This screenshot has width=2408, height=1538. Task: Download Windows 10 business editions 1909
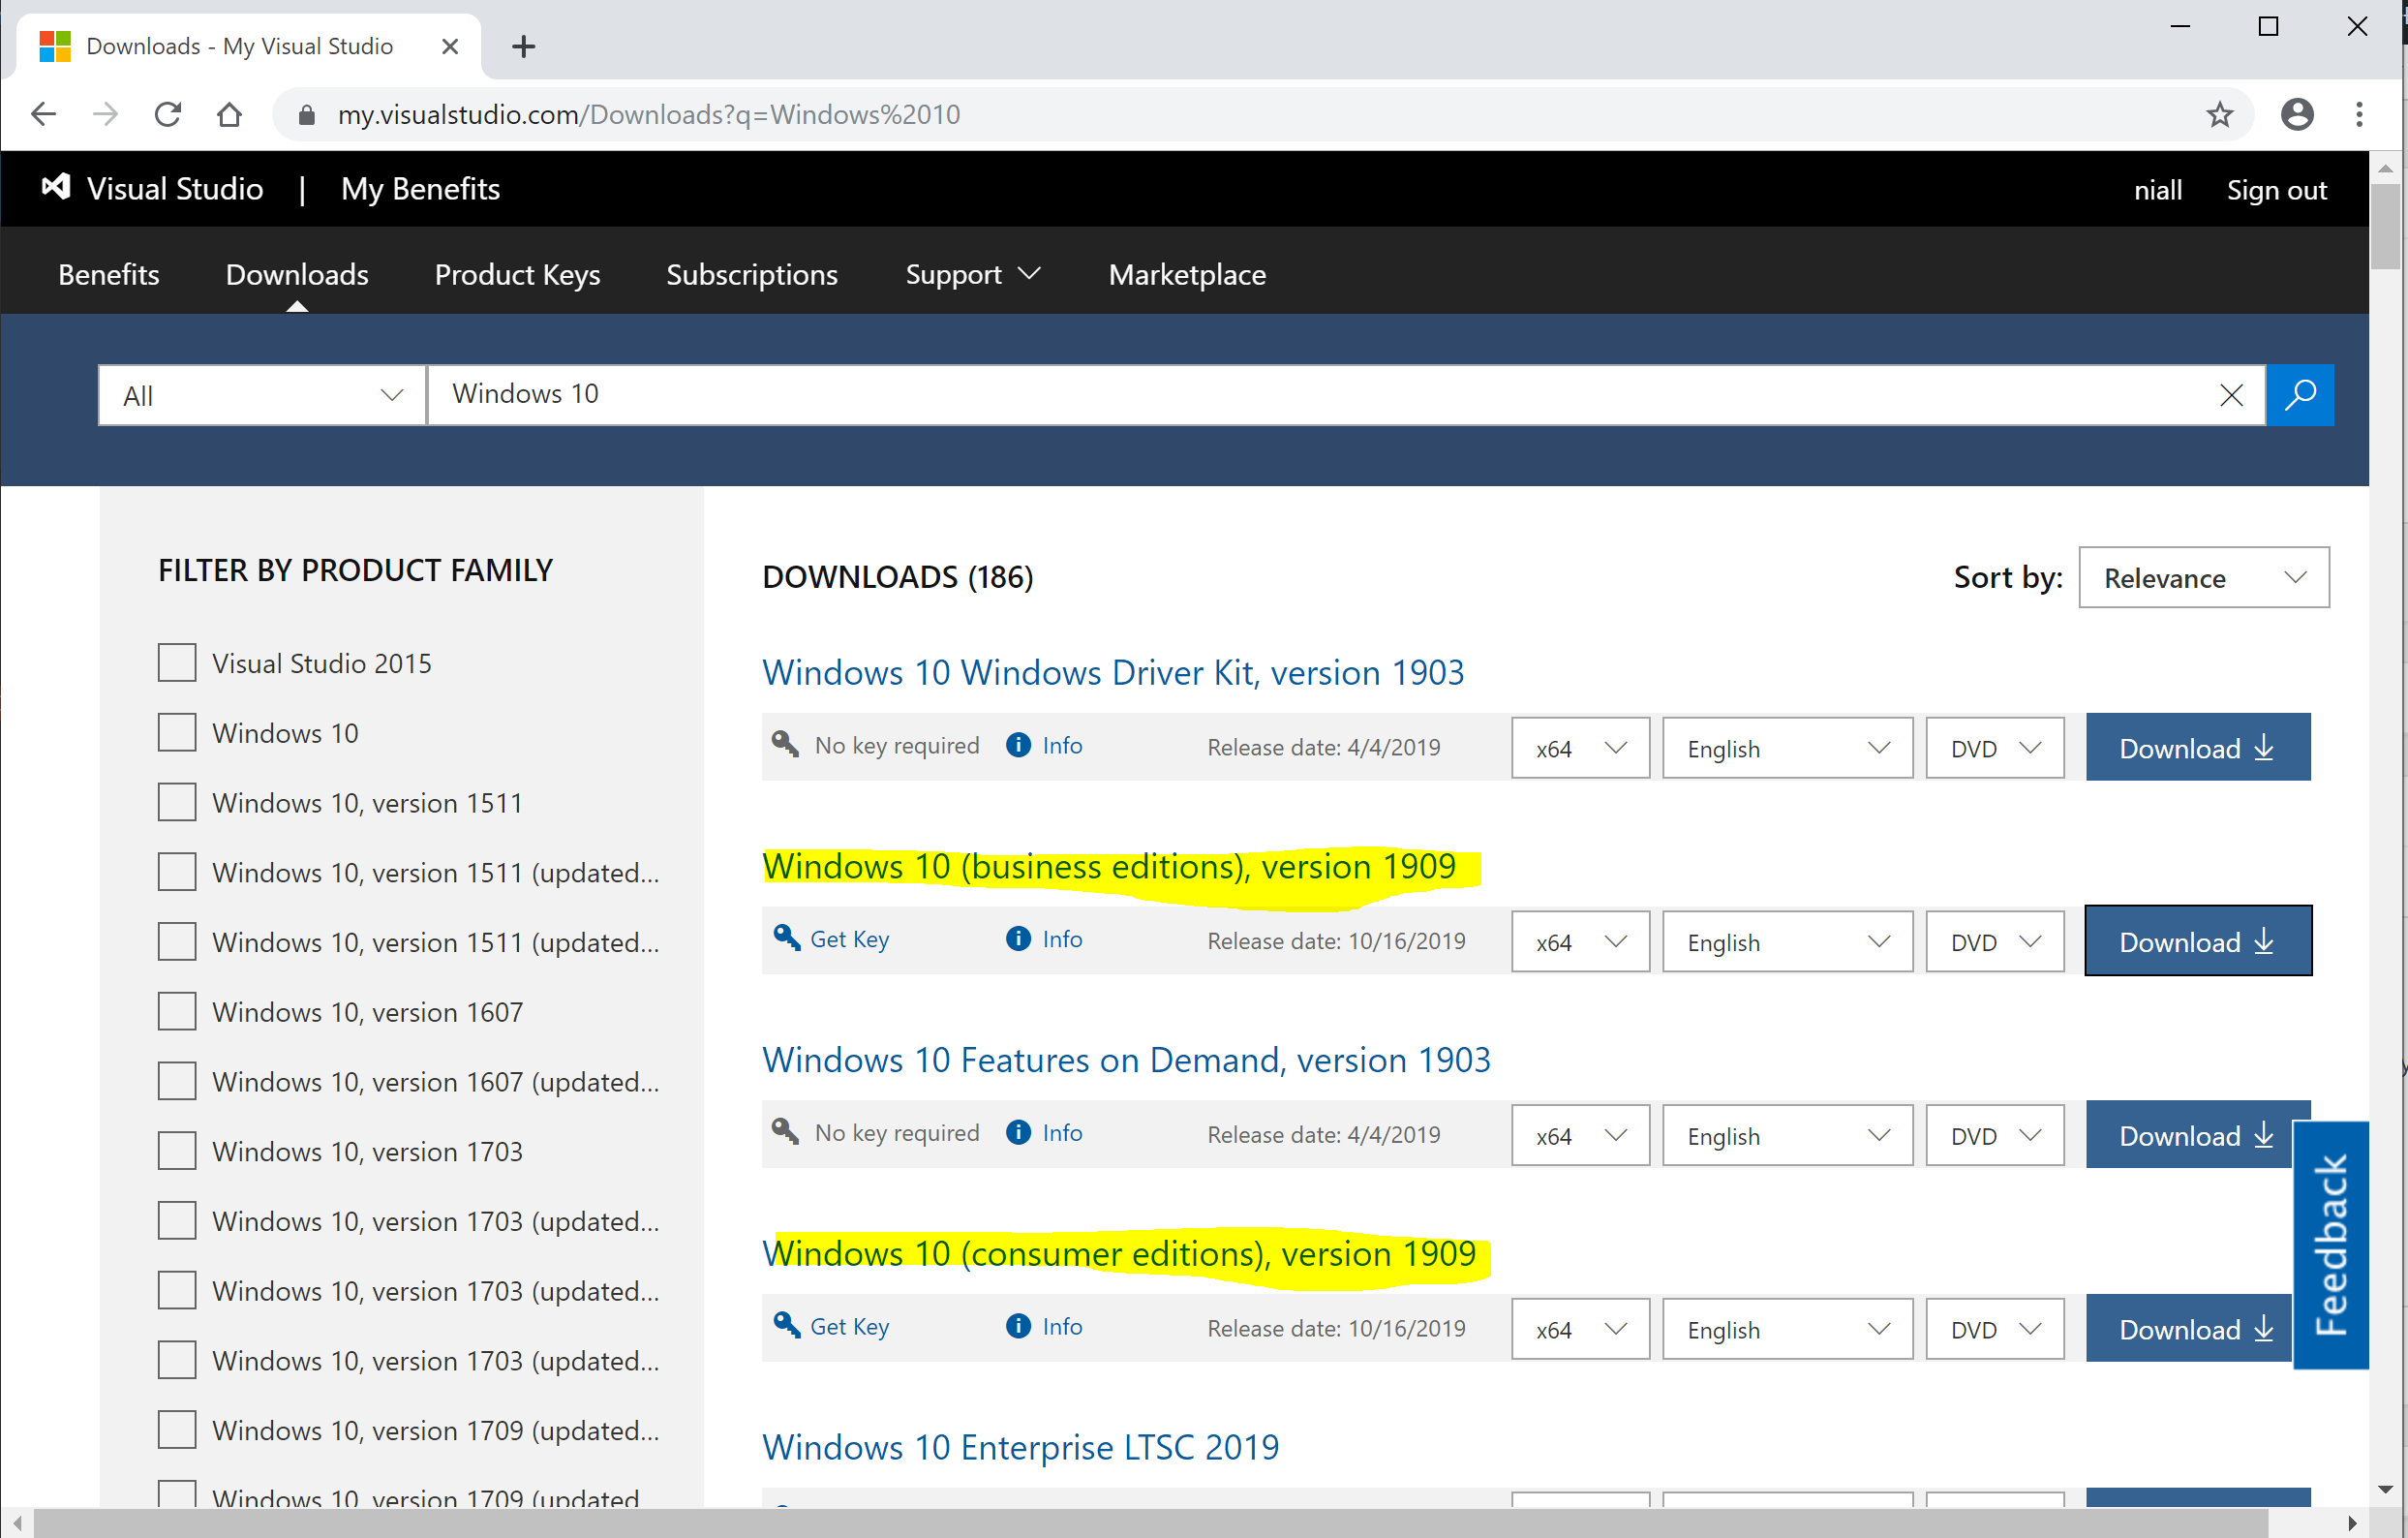click(x=2198, y=941)
